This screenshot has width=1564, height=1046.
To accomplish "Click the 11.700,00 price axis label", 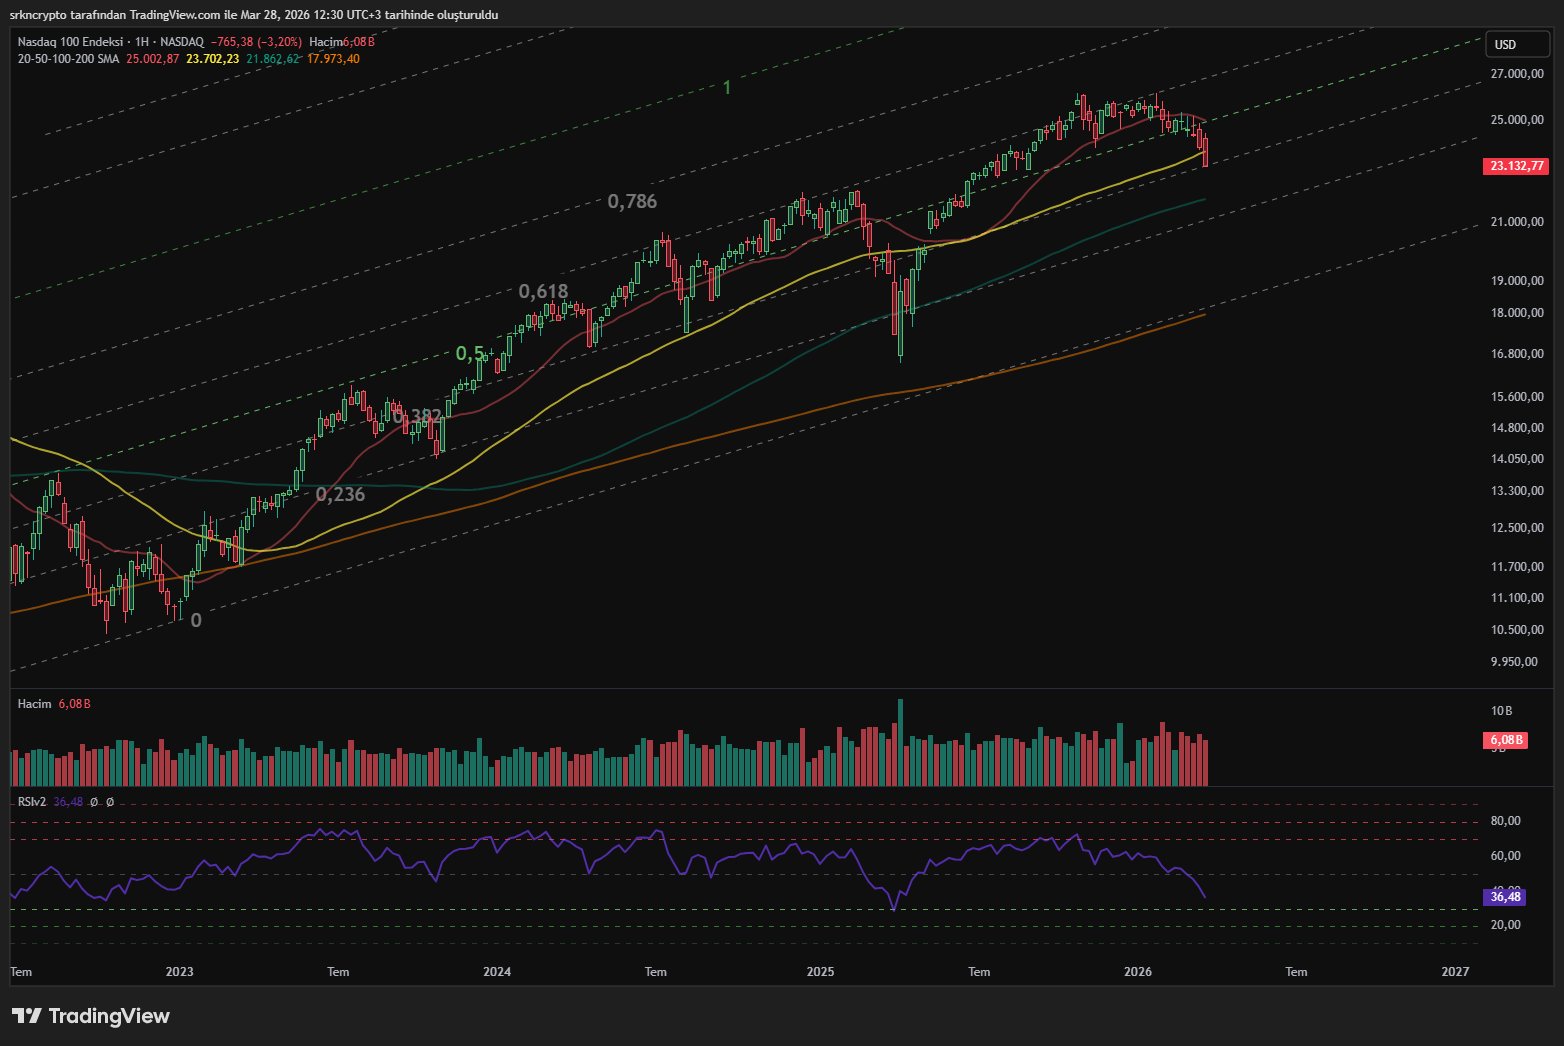I will coord(1517,567).
